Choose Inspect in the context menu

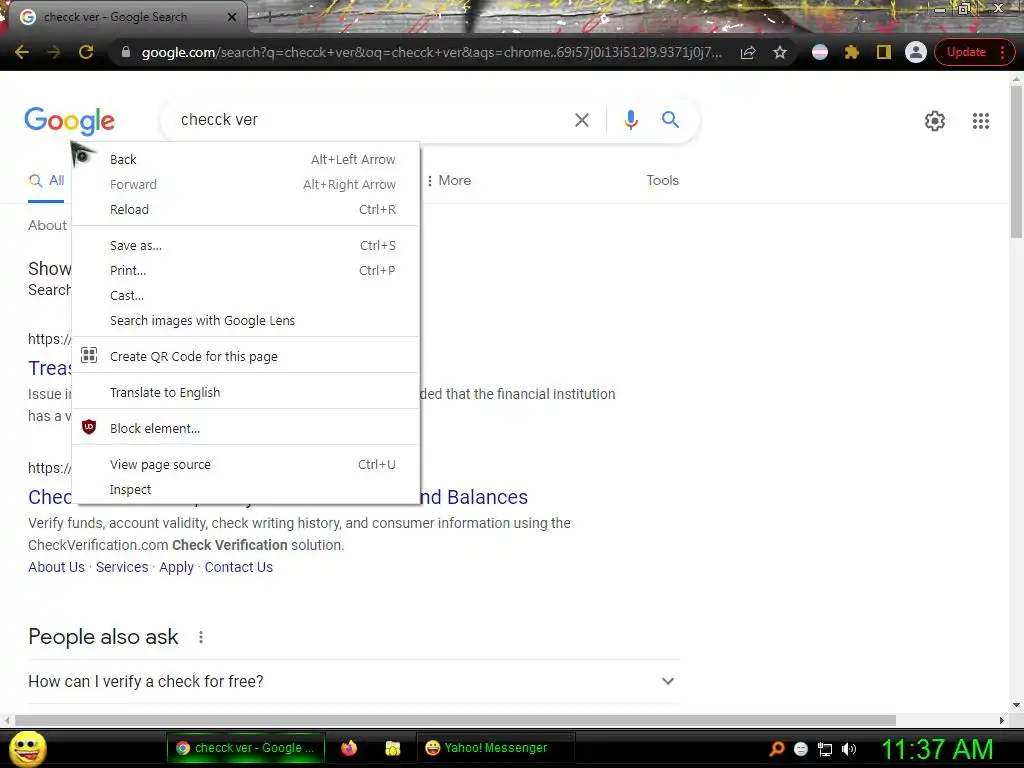245,489
